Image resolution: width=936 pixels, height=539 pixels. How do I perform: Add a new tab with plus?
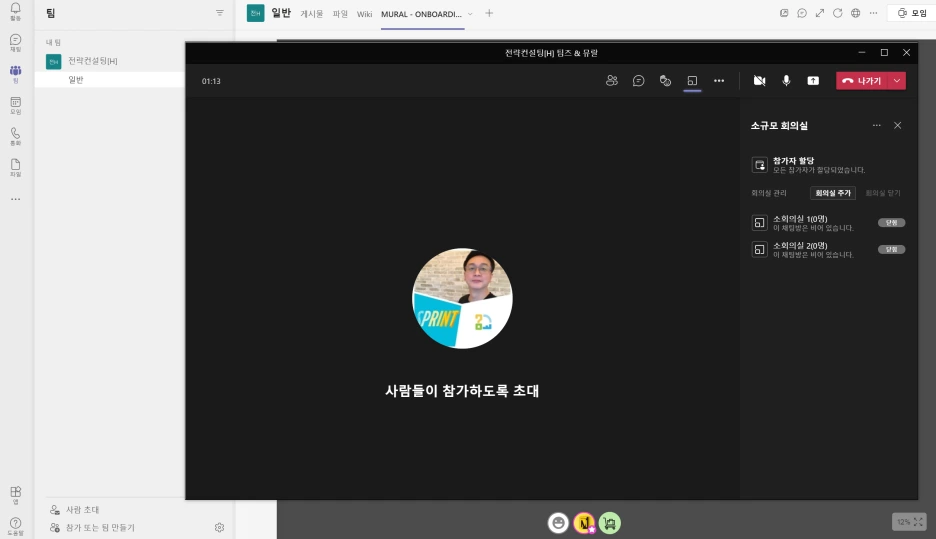pyautogui.click(x=489, y=13)
